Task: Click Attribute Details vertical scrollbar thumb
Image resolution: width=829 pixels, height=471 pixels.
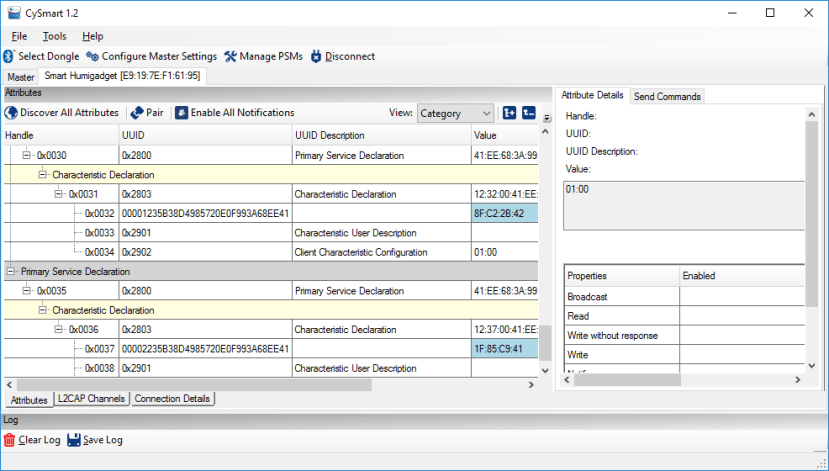Action: tap(812, 214)
